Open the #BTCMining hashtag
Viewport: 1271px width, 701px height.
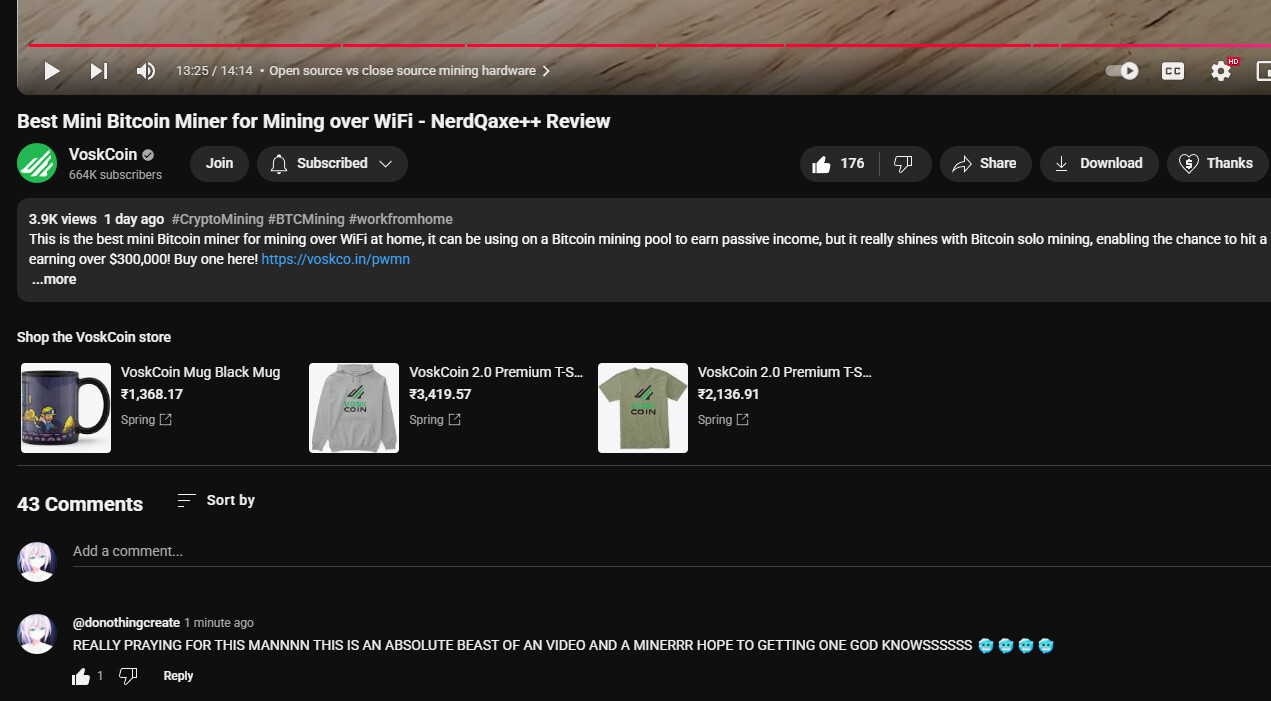(306, 219)
